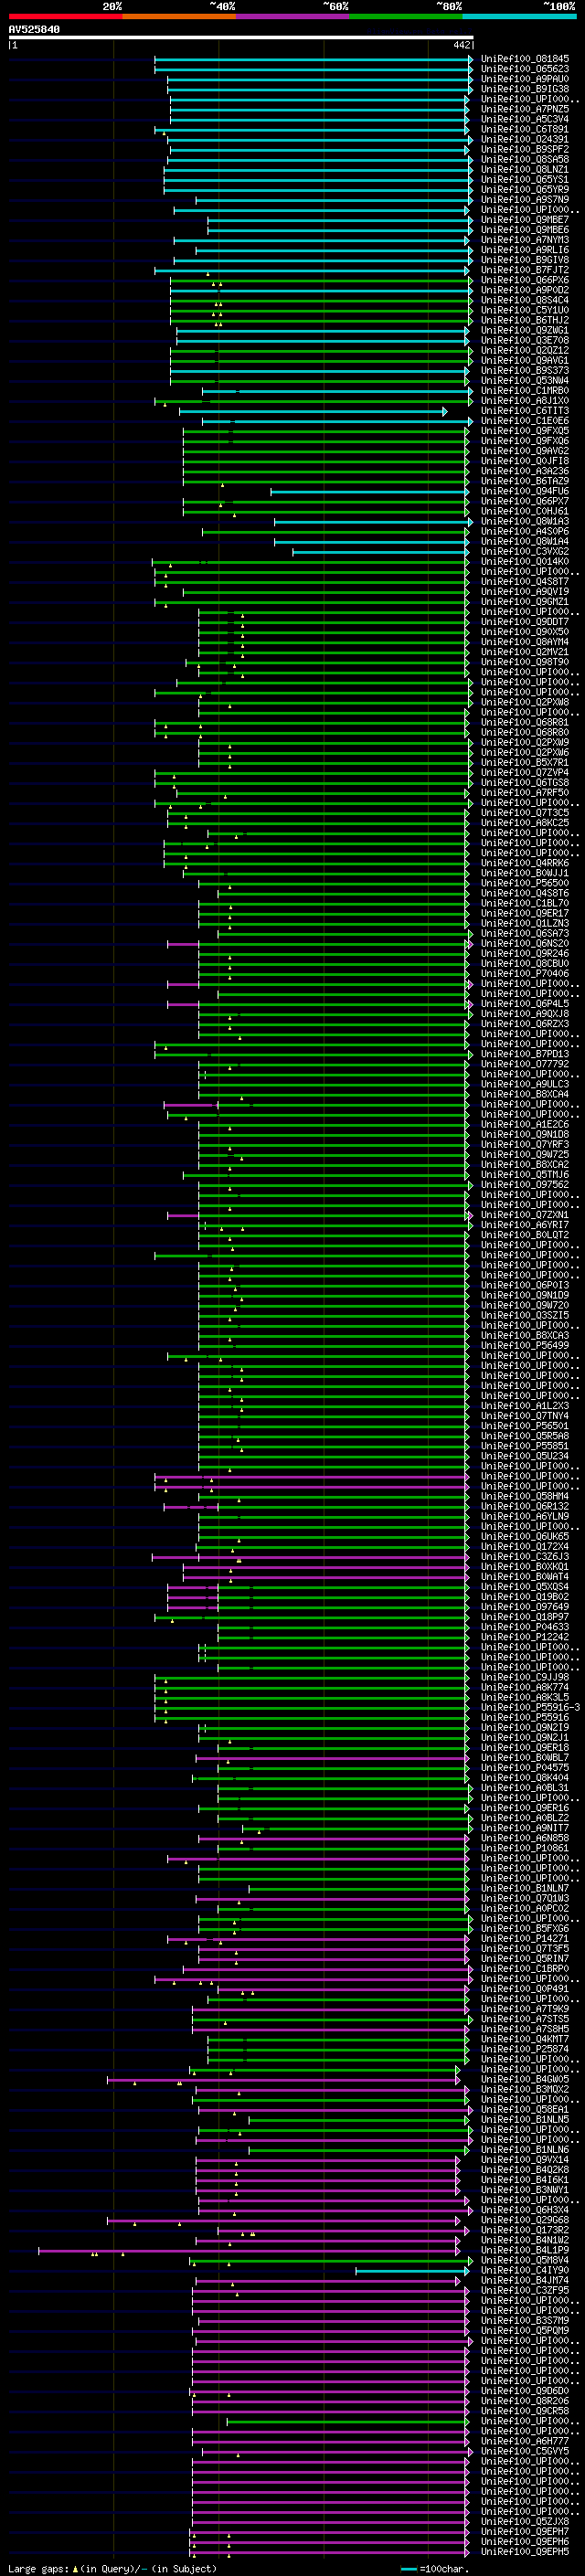This screenshot has height=2576, width=585.
Task: Choose hit UniRef100_C0HJ61
Action: [x=525, y=511]
